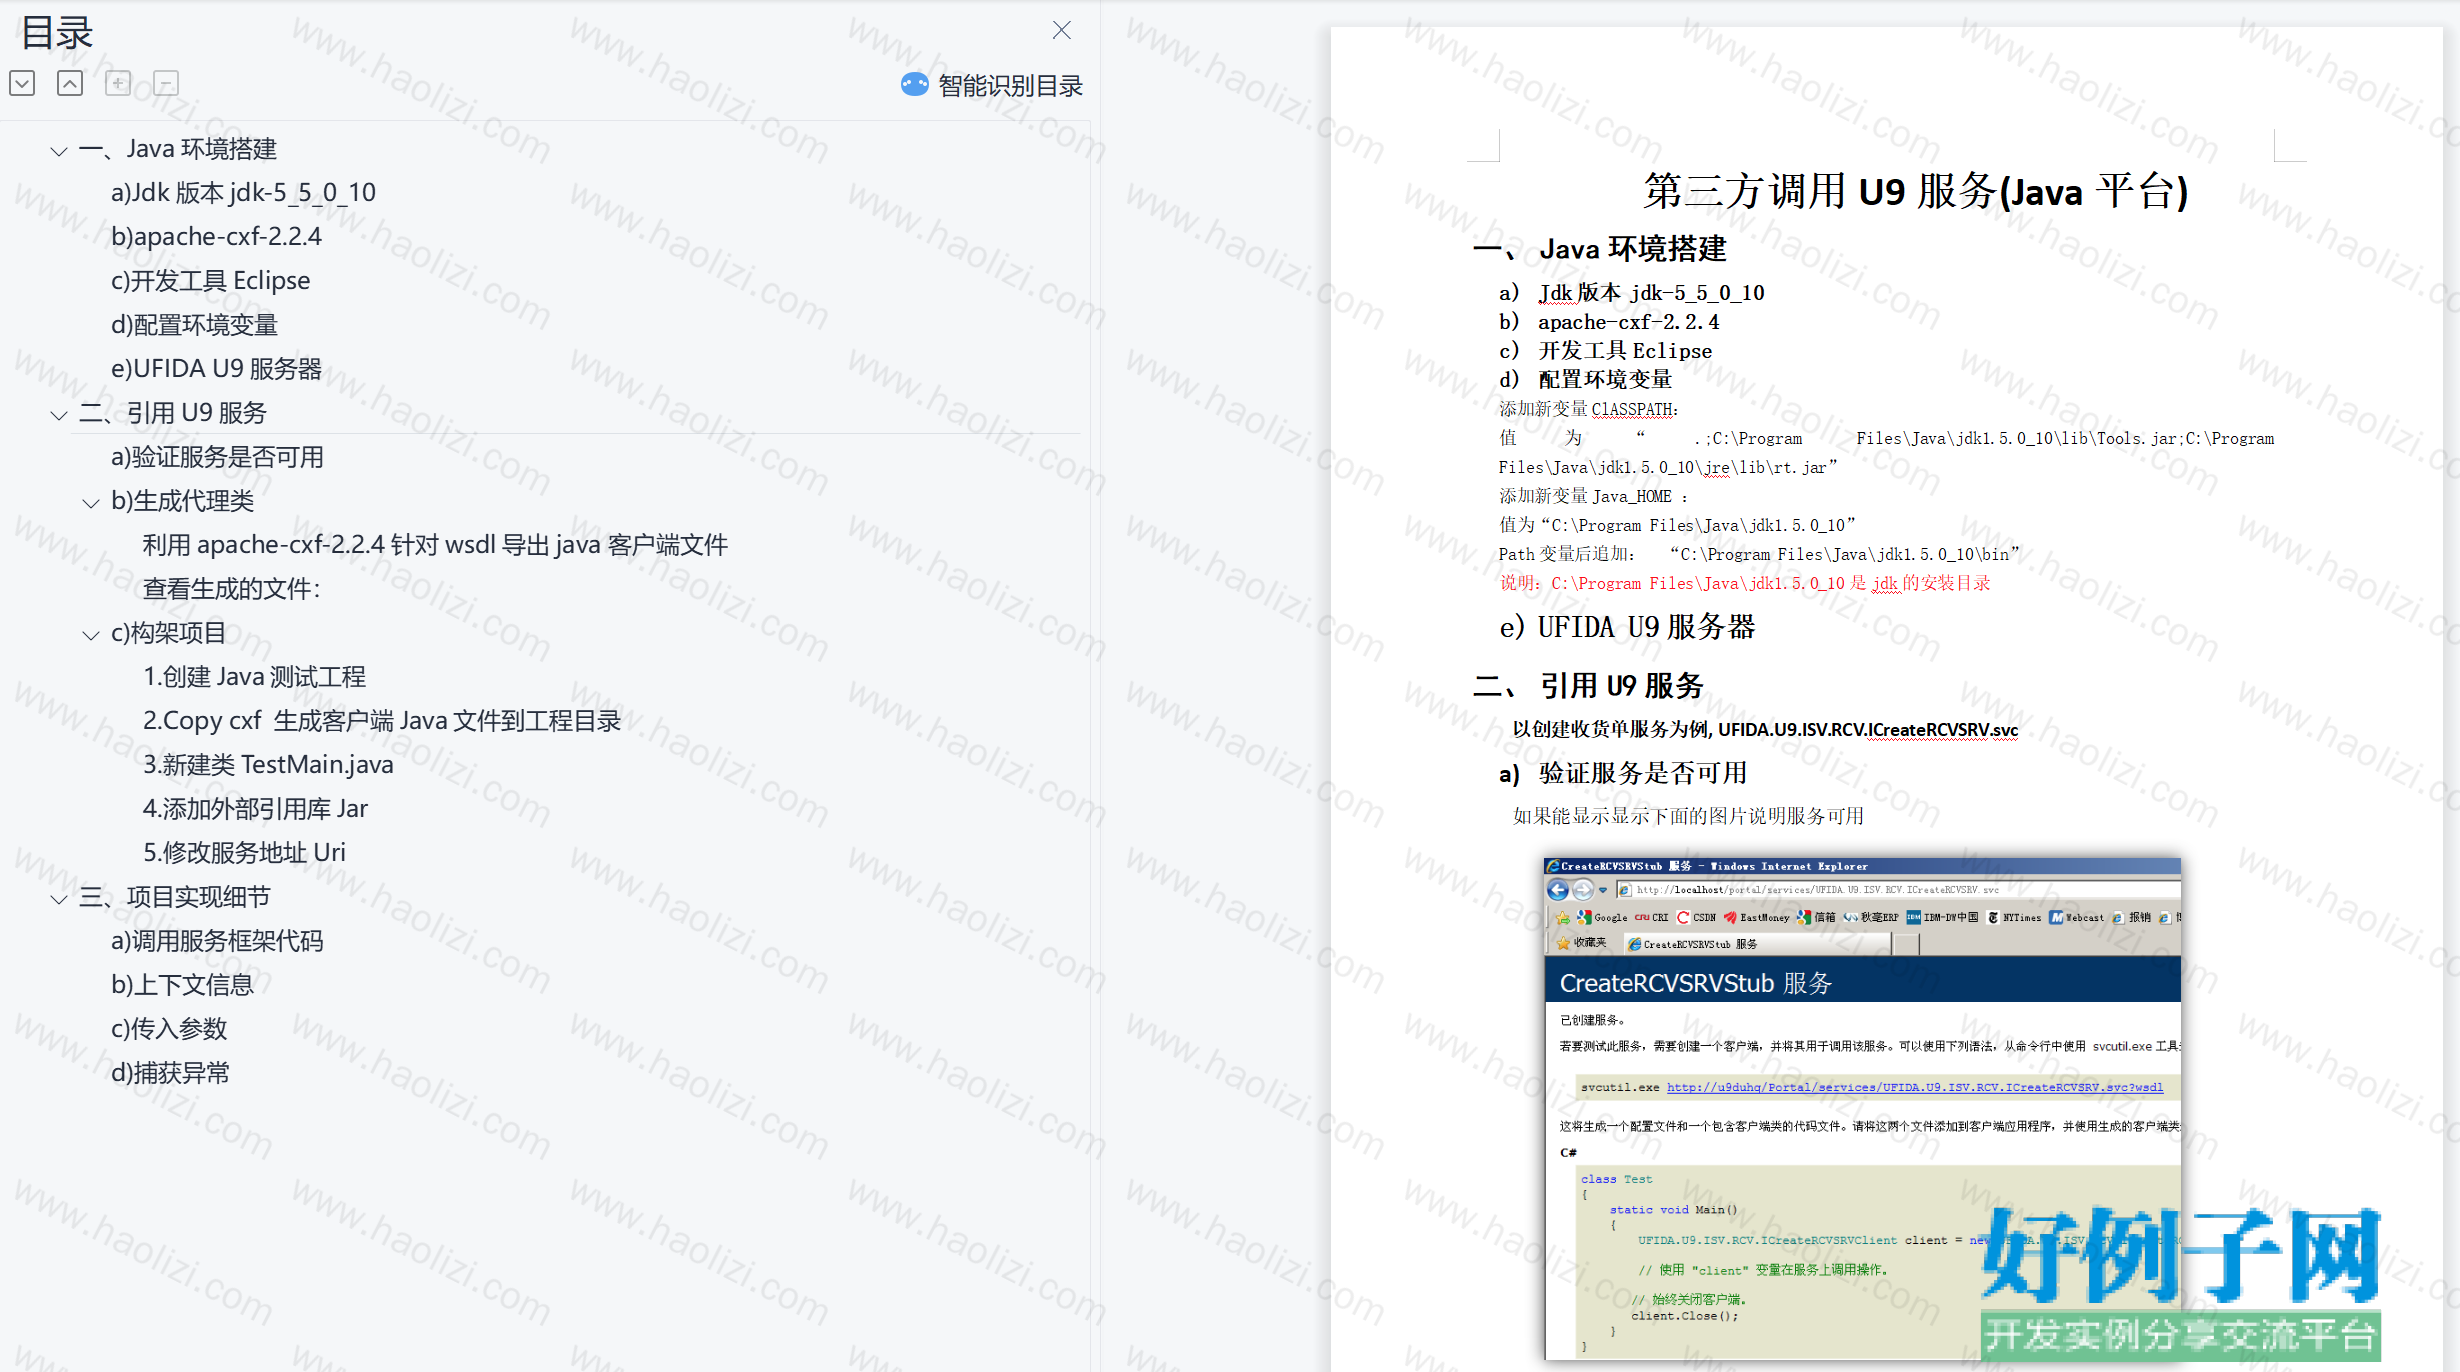
Task: Jump to d)捕获异常 entry
Action: (x=170, y=1073)
